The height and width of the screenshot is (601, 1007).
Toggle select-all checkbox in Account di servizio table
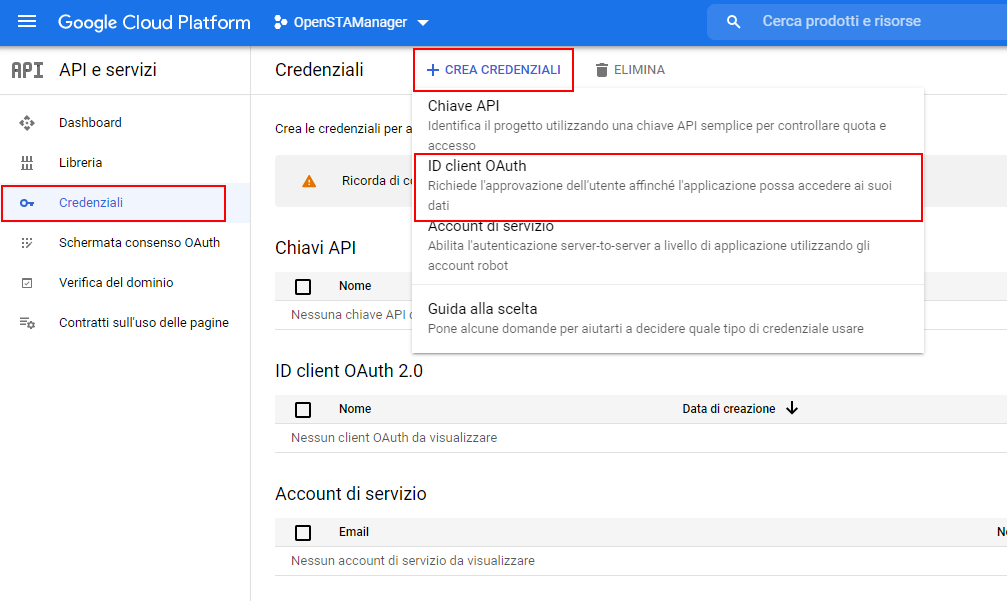coord(303,532)
